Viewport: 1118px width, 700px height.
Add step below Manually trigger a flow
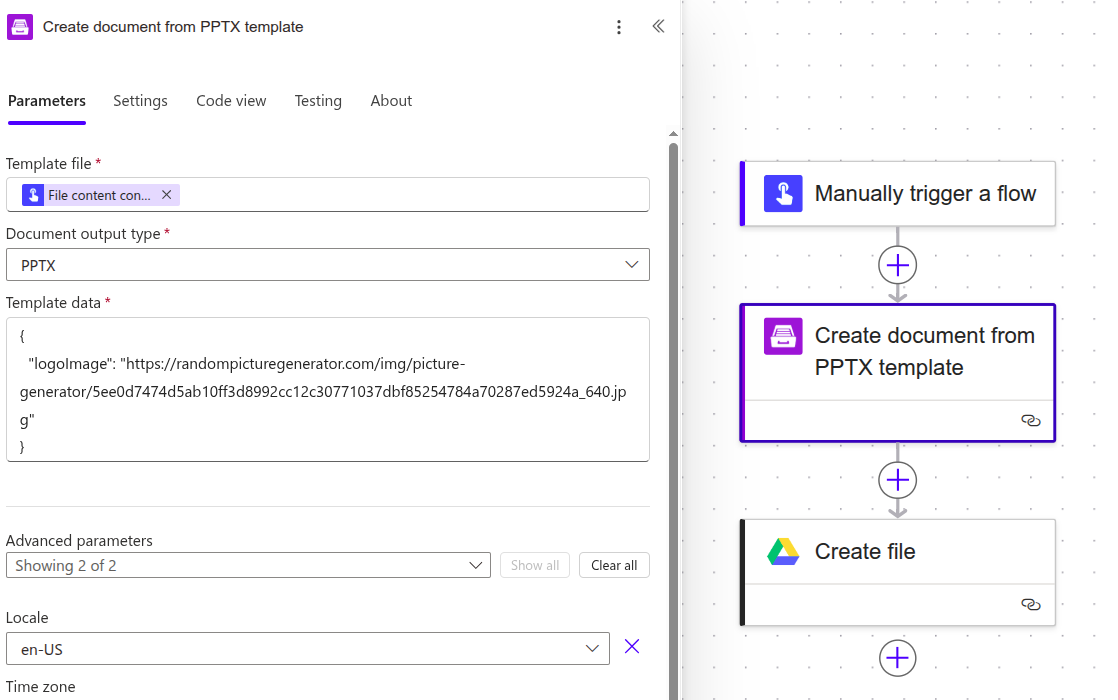pos(897,265)
